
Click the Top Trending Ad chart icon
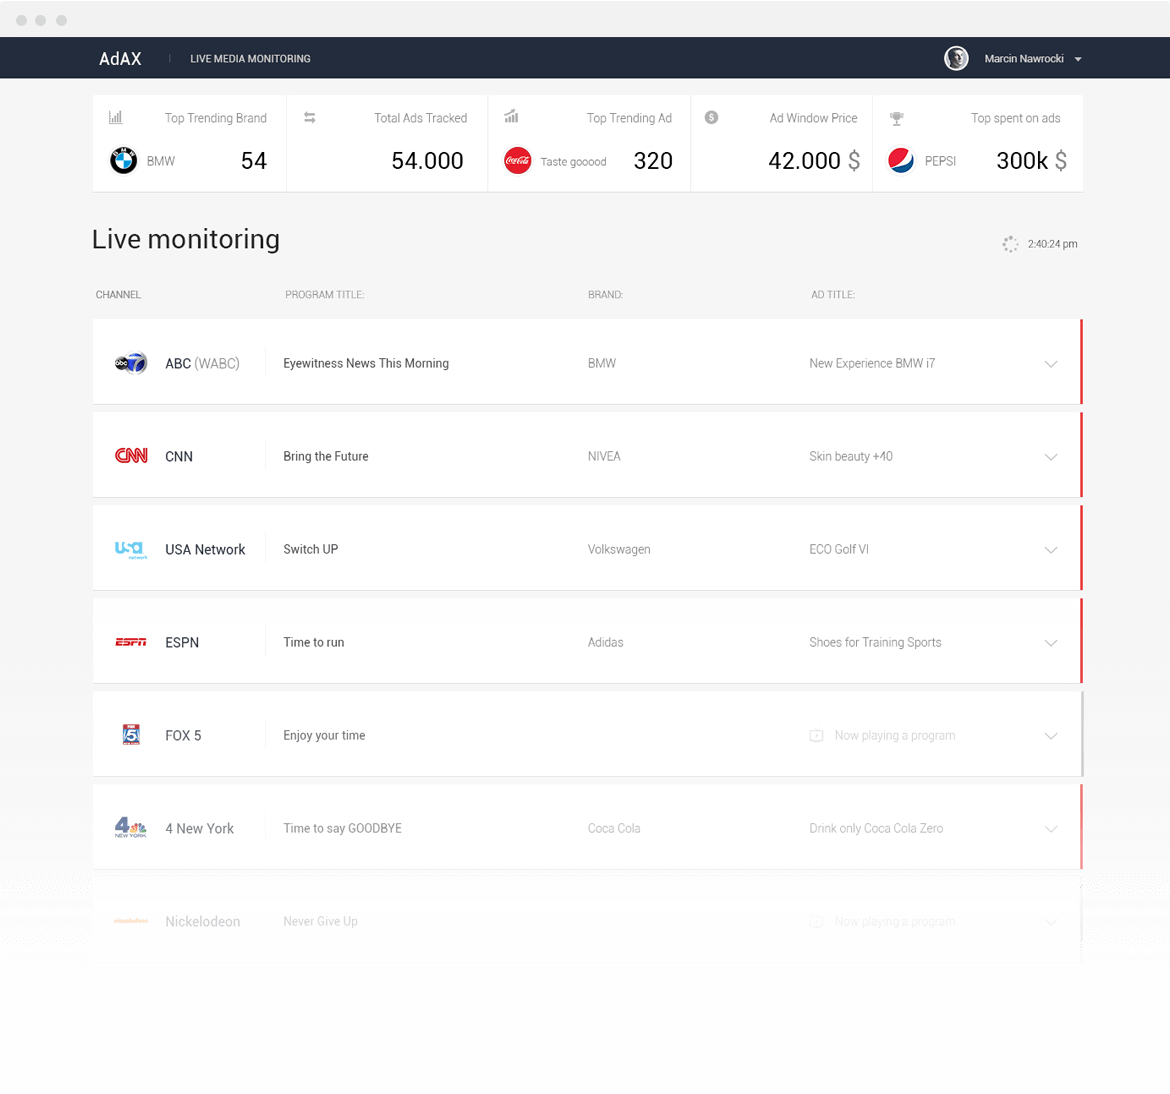point(511,116)
